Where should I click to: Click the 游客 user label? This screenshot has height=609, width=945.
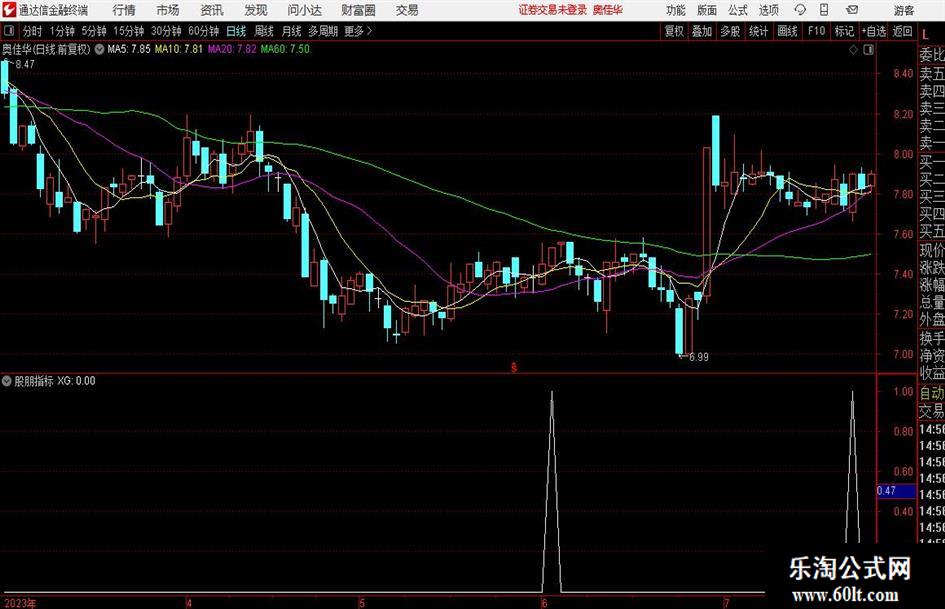point(903,10)
